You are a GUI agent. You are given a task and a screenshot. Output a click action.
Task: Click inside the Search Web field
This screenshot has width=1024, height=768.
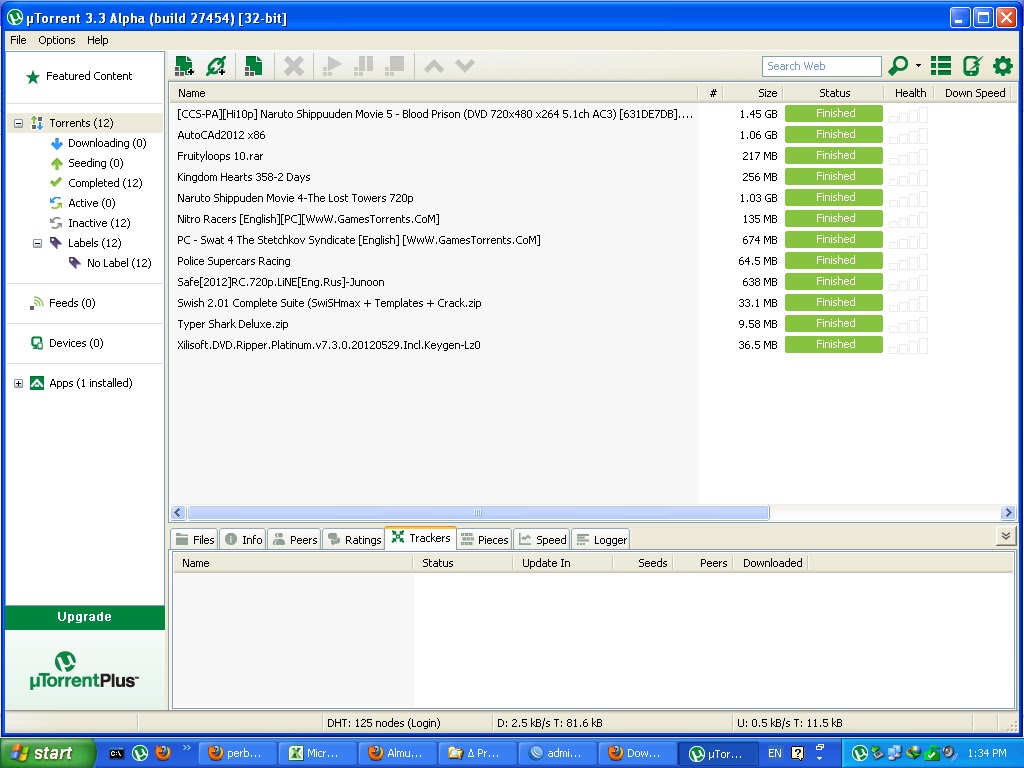coord(821,66)
